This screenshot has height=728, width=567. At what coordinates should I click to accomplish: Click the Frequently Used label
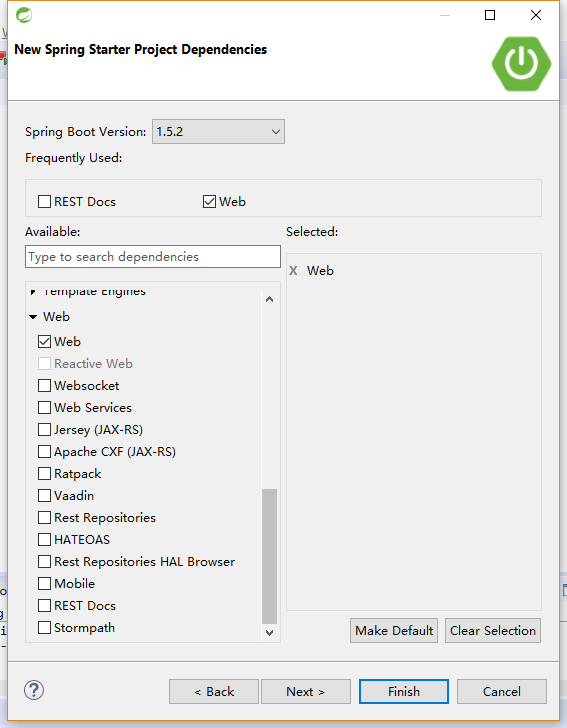pyautogui.click(x=74, y=158)
